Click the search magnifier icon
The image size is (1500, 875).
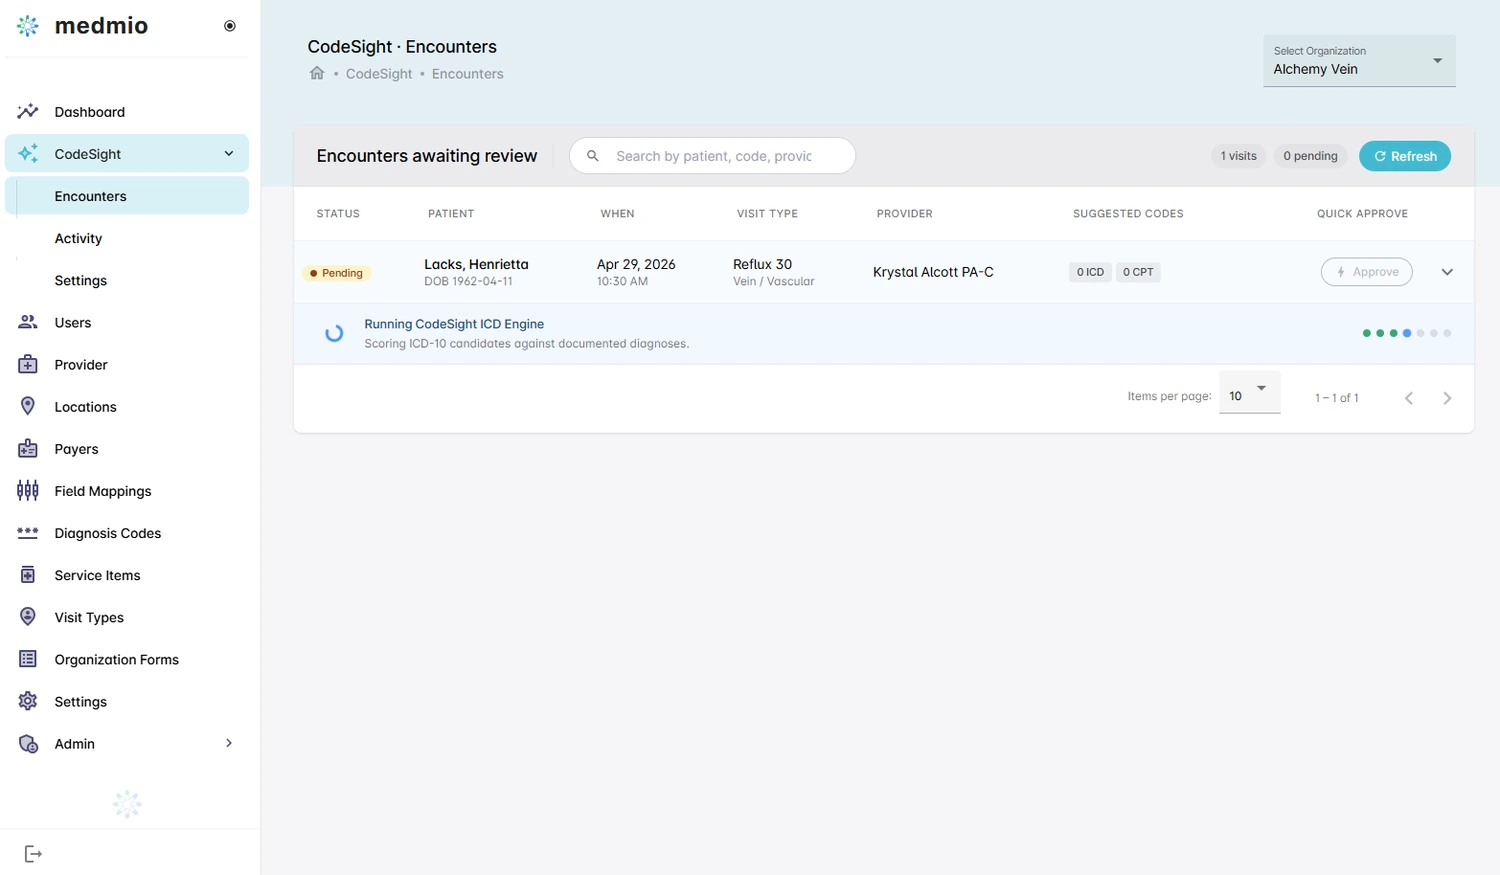(x=593, y=156)
